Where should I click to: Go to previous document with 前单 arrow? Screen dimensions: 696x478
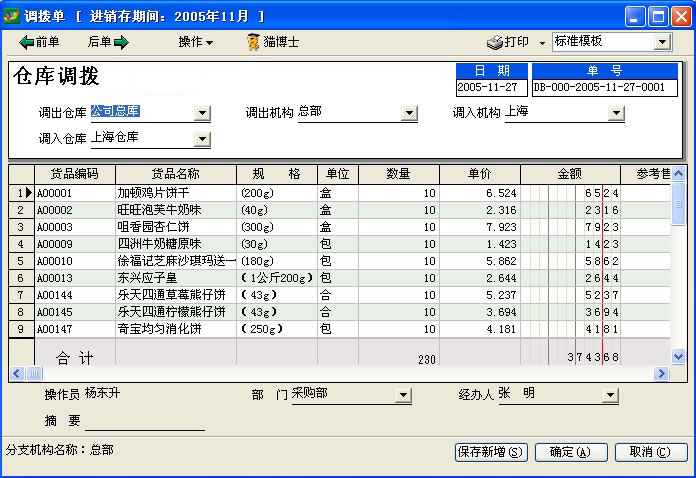pyautogui.click(x=38, y=42)
